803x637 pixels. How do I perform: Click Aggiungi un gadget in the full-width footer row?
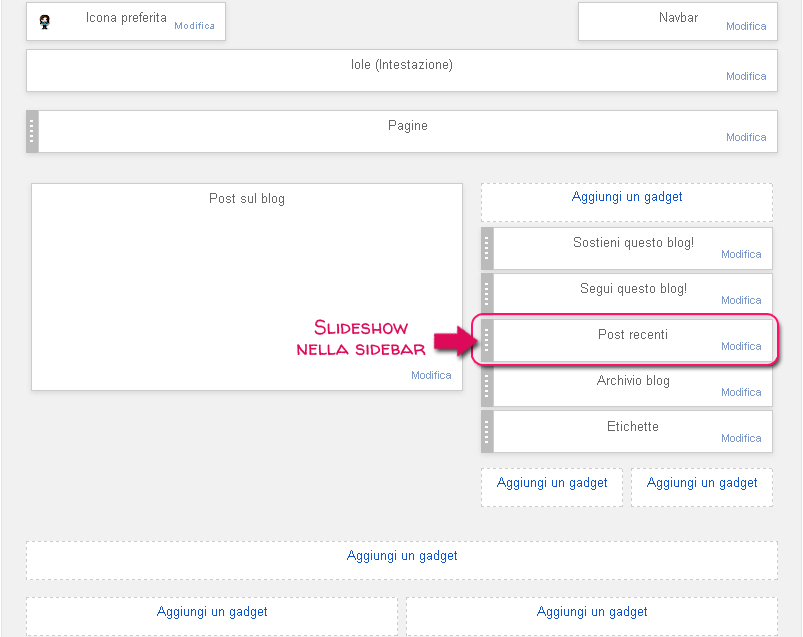click(402, 555)
